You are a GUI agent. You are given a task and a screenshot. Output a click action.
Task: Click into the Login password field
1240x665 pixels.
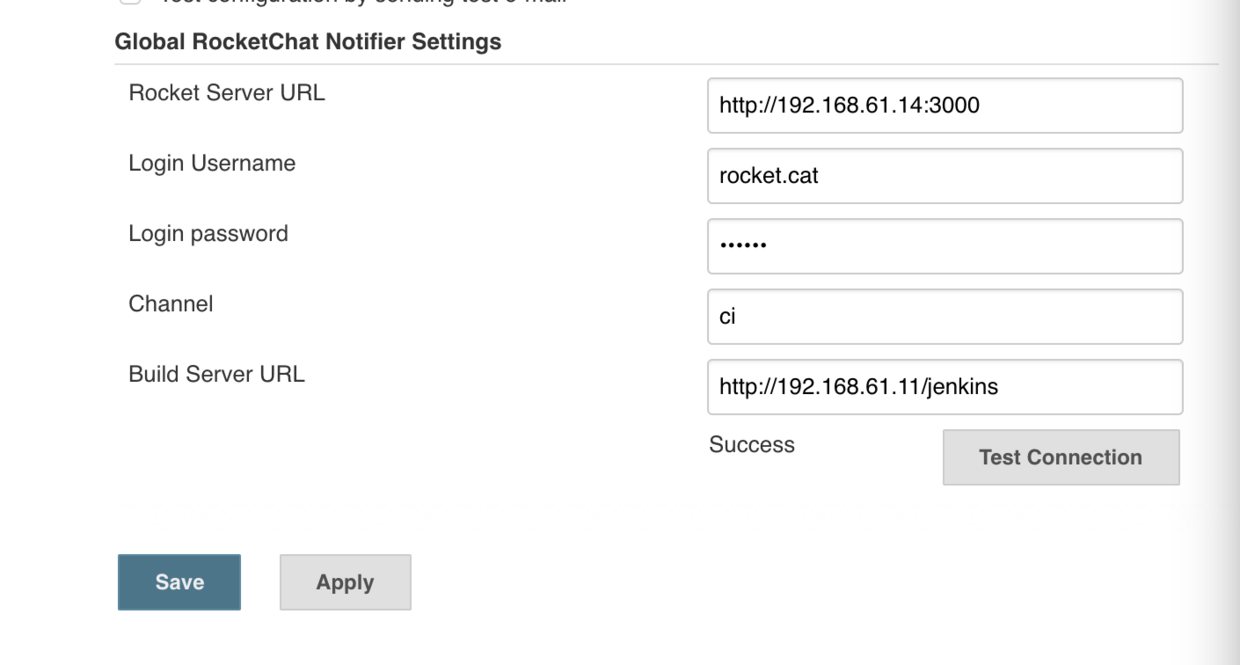coord(944,246)
